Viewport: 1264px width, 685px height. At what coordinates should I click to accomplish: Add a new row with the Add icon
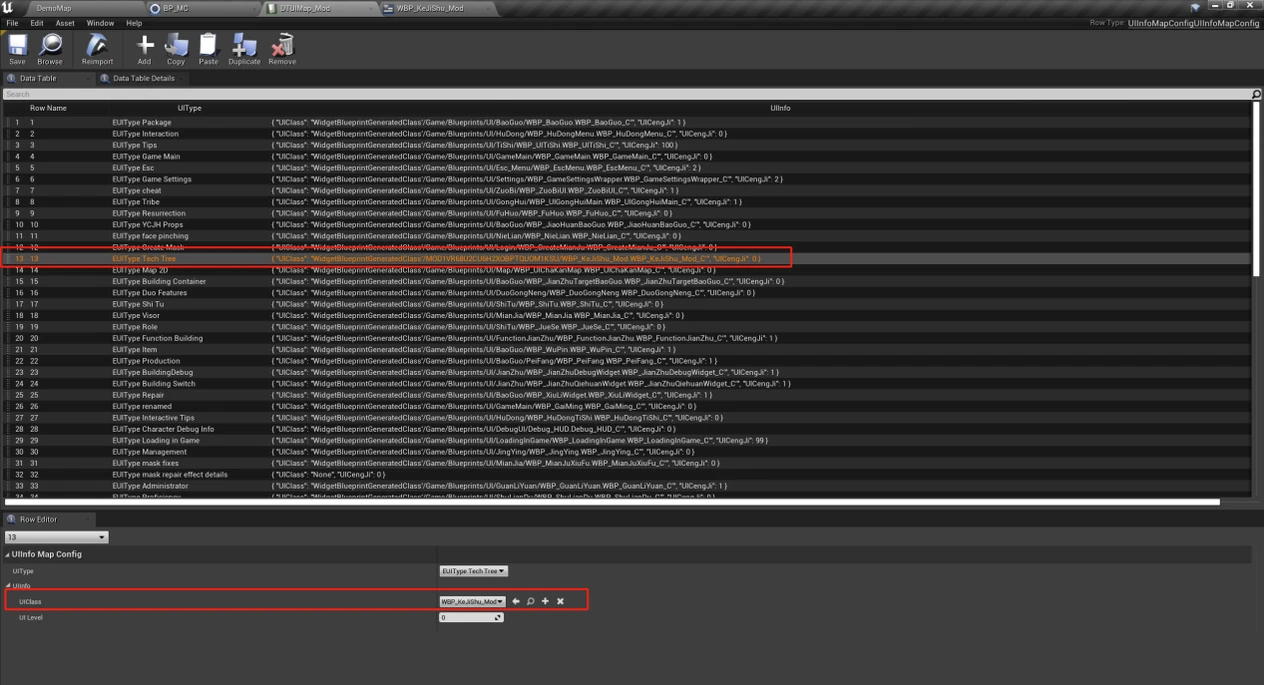click(x=143, y=47)
